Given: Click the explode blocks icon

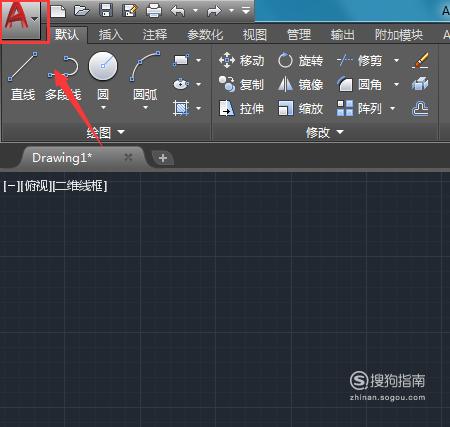Looking at the screenshot, I should click(x=420, y=84).
